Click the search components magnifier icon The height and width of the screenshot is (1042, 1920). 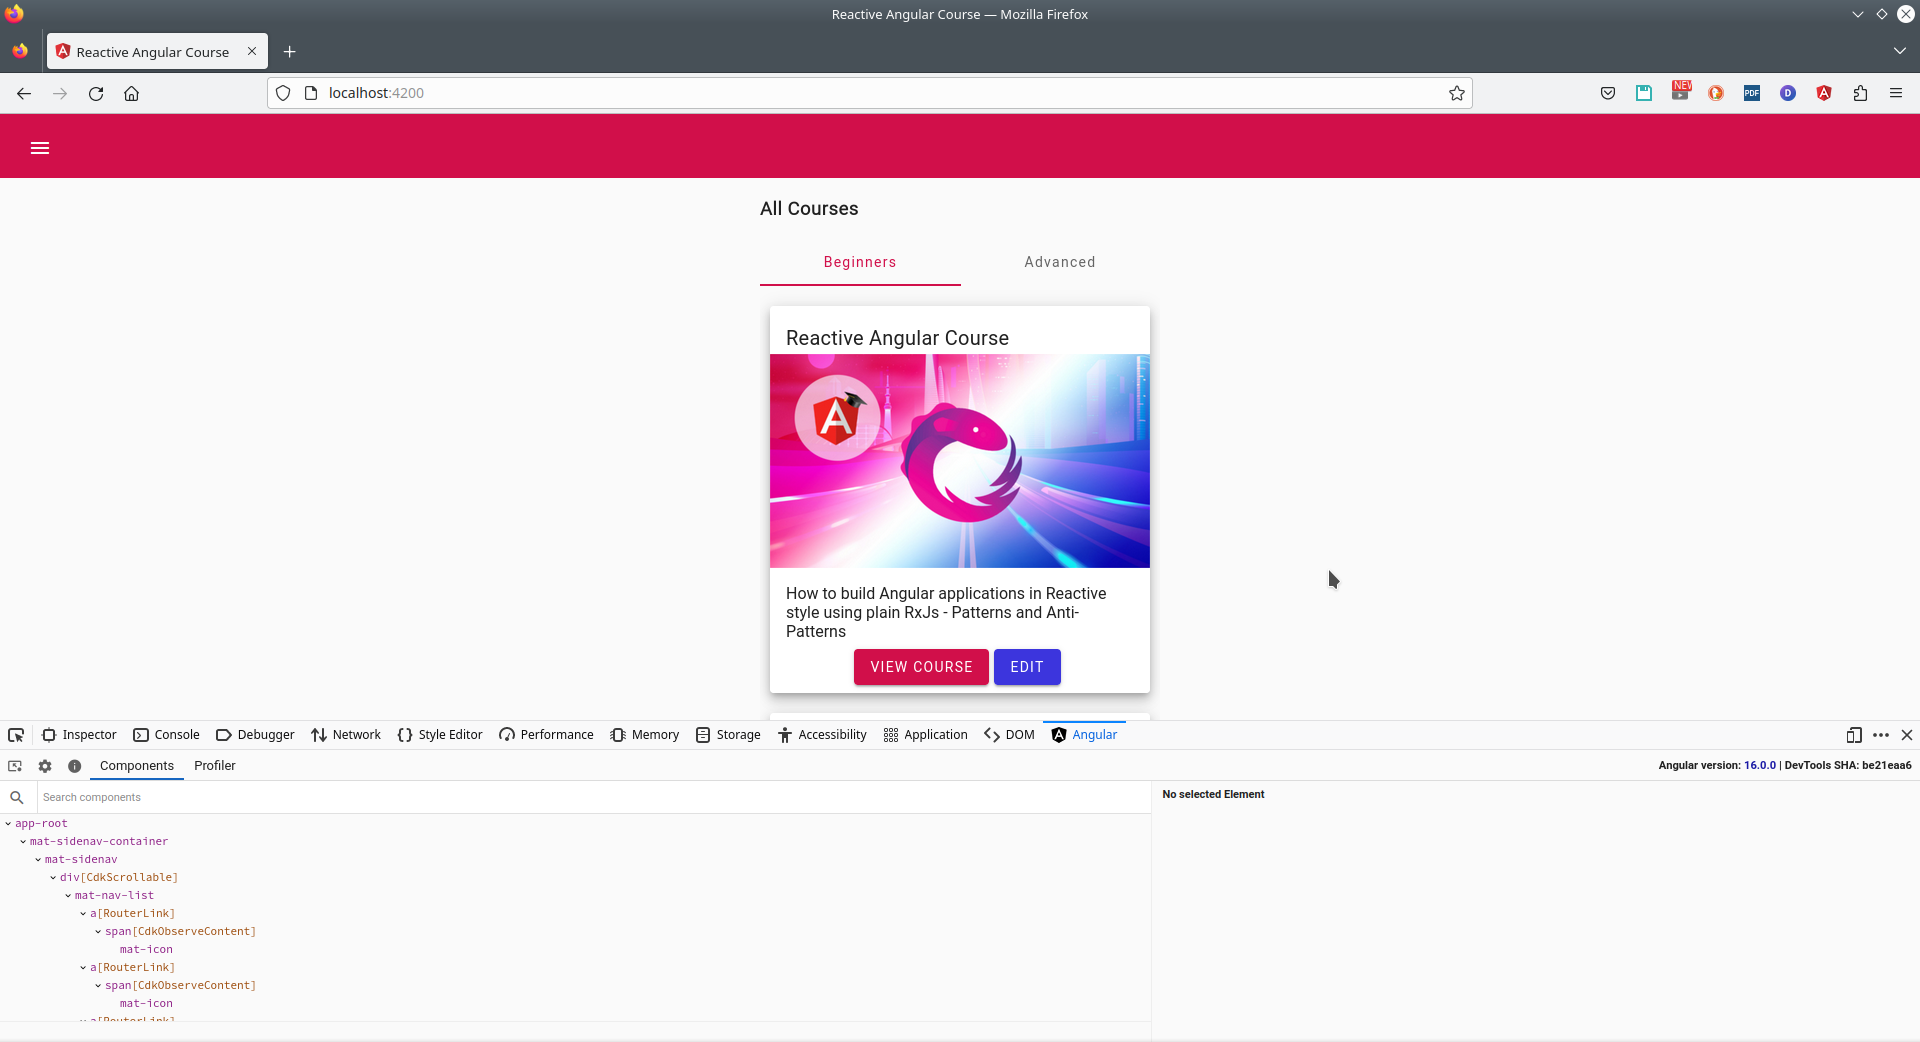[x=17, y=798]
